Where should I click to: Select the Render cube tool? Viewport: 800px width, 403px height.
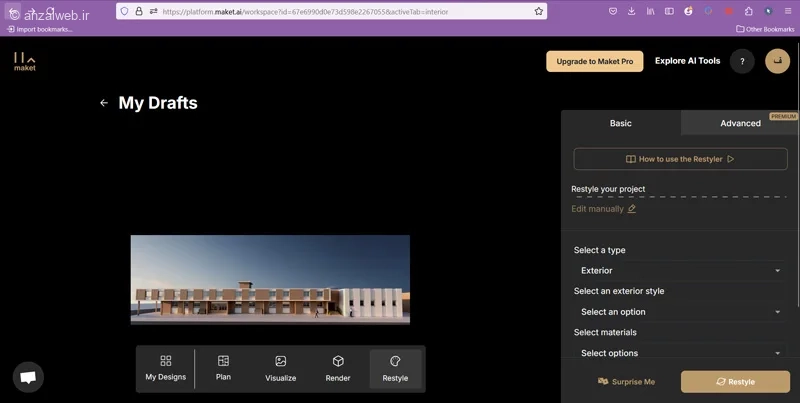(x=338, y=369)
